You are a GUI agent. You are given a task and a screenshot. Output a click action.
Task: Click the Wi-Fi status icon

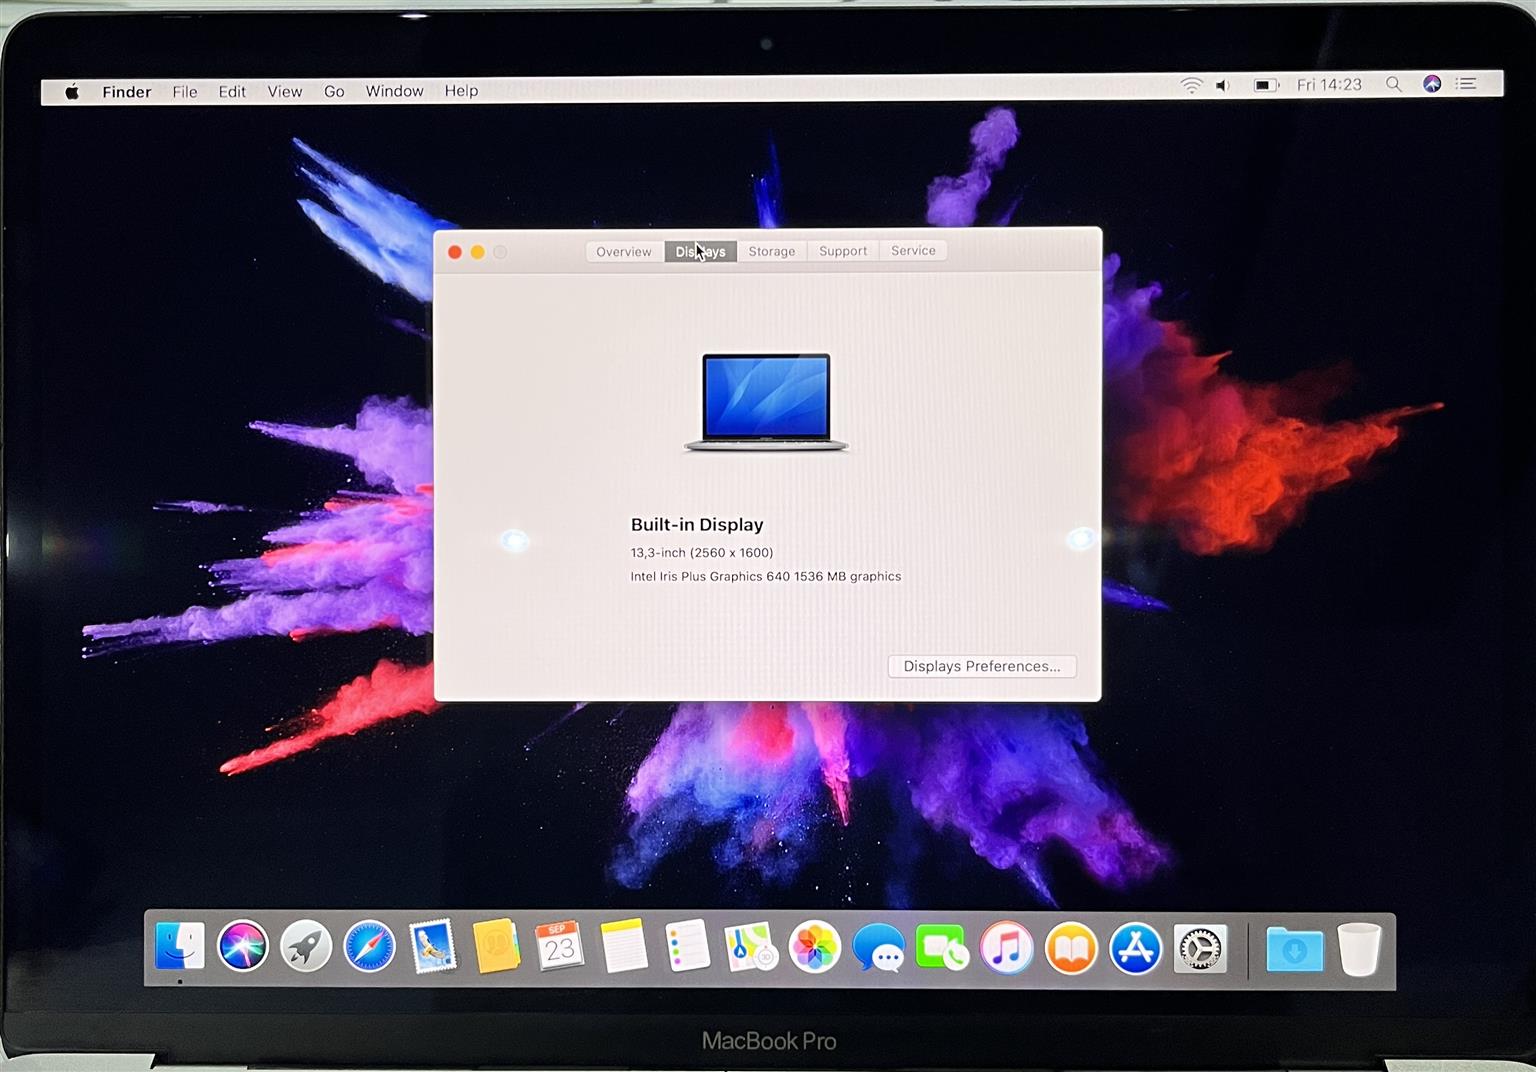click(1190, 86)
